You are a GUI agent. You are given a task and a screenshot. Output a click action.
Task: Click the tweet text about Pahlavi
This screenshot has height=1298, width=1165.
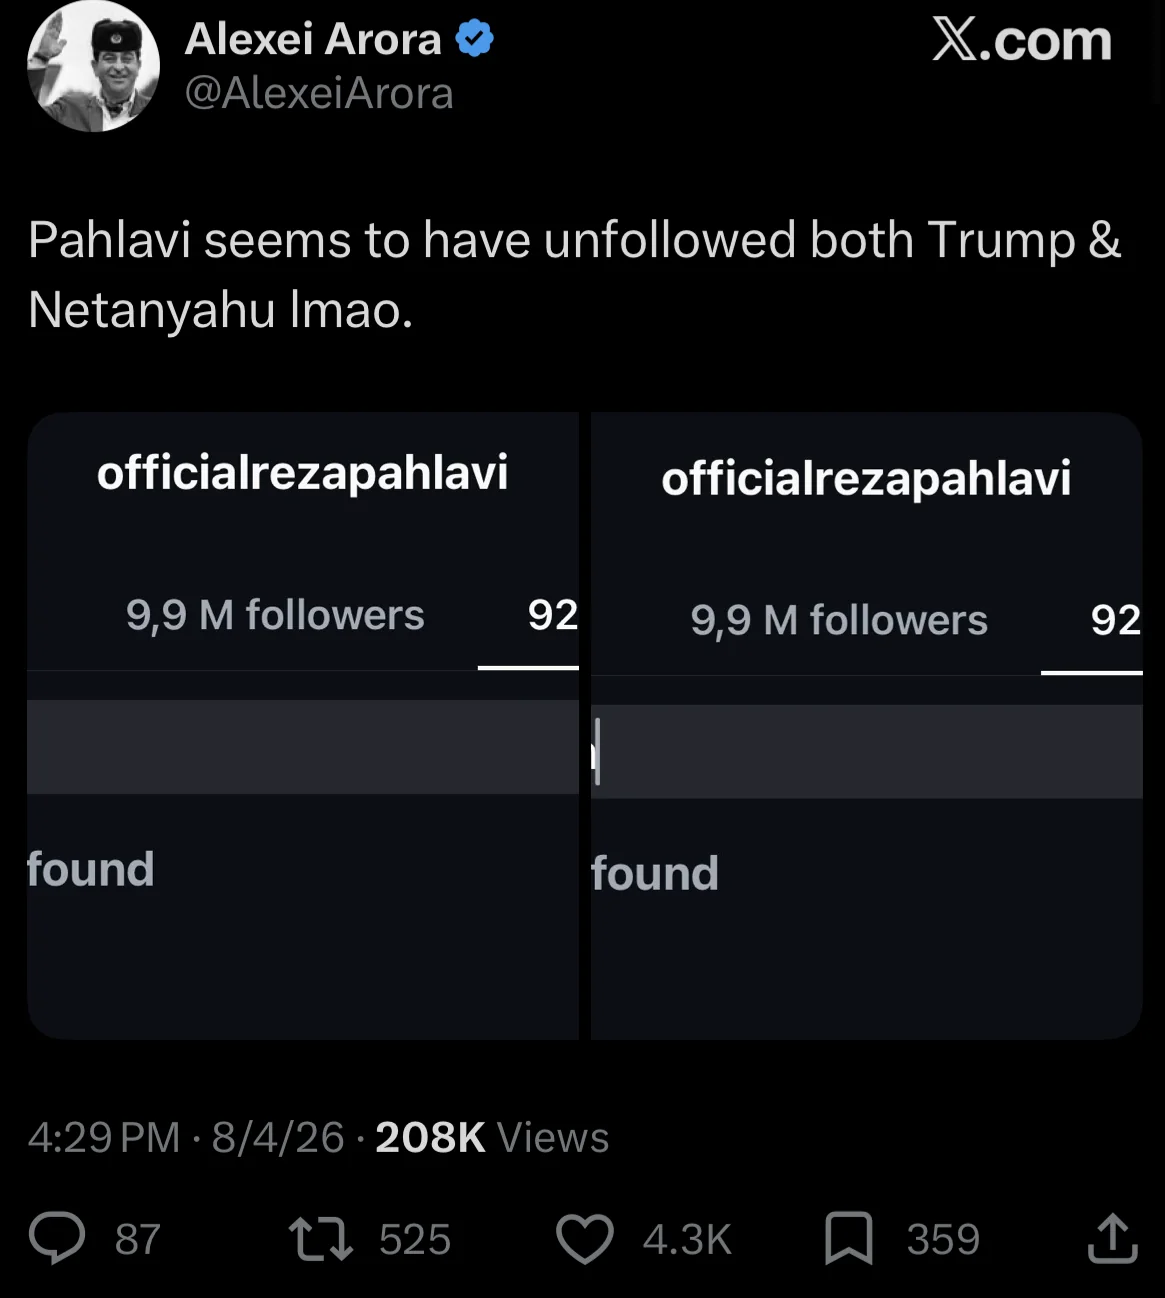575,274
